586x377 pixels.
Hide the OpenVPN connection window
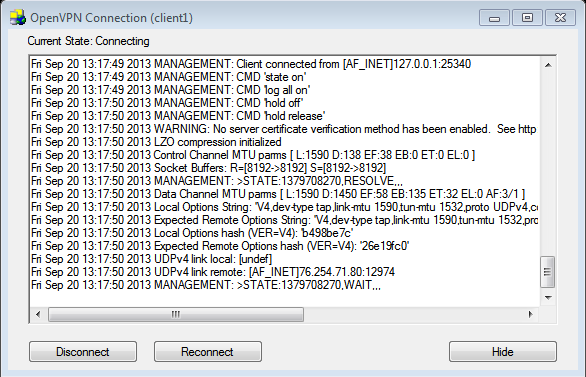tap(503, 352)
